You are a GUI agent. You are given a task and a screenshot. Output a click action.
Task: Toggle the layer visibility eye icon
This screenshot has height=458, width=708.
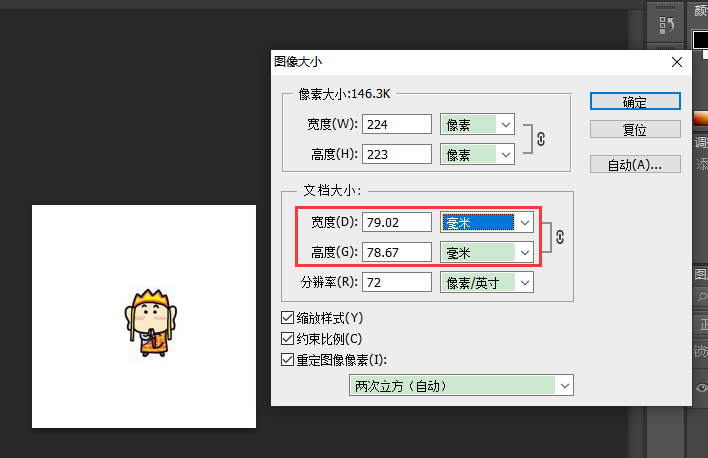(701, 388)
